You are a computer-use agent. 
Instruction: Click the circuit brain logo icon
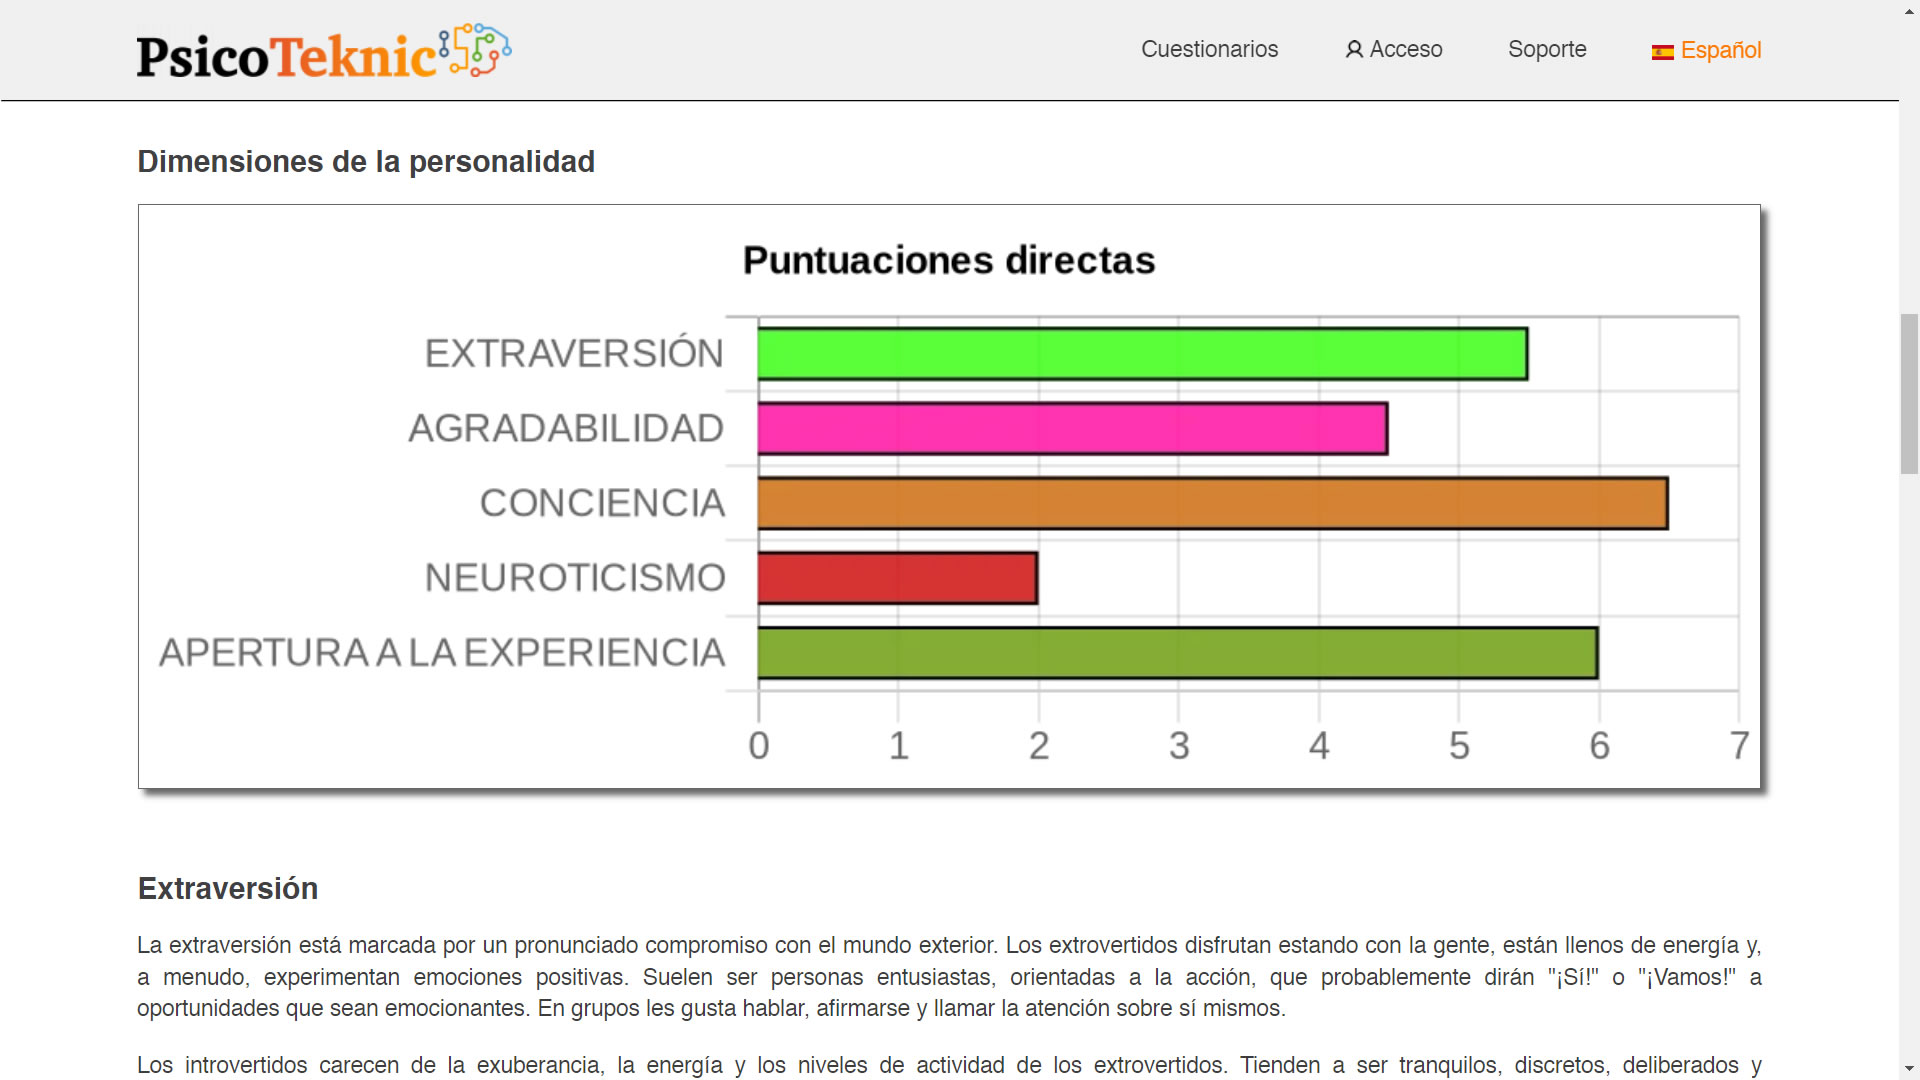pyautogui.click(x=476, y=50)
